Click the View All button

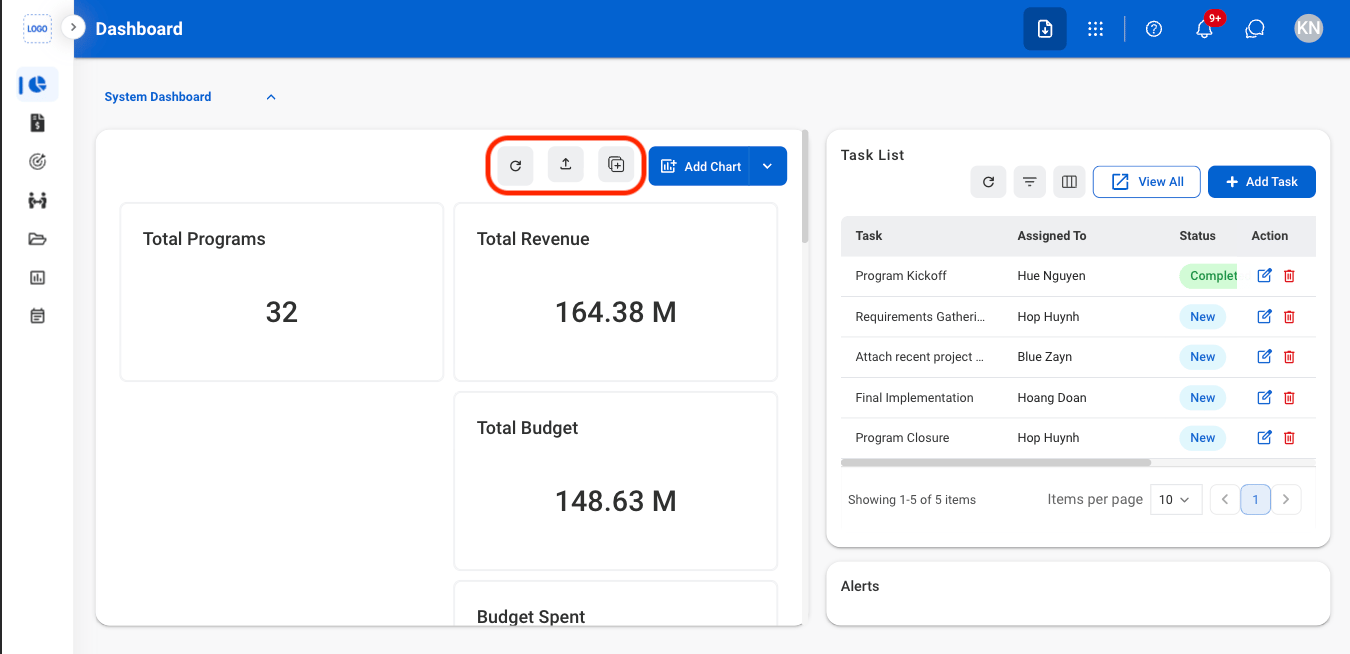pyautogui.click(x=1146, y=182)
